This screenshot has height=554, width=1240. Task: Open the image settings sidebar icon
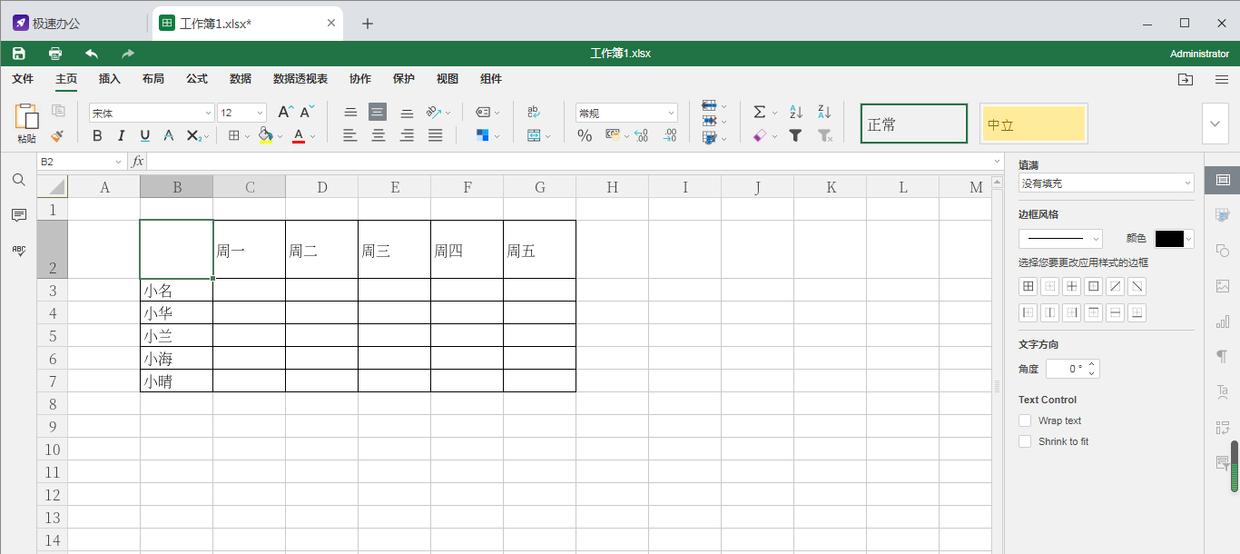tap(1222, 286)
